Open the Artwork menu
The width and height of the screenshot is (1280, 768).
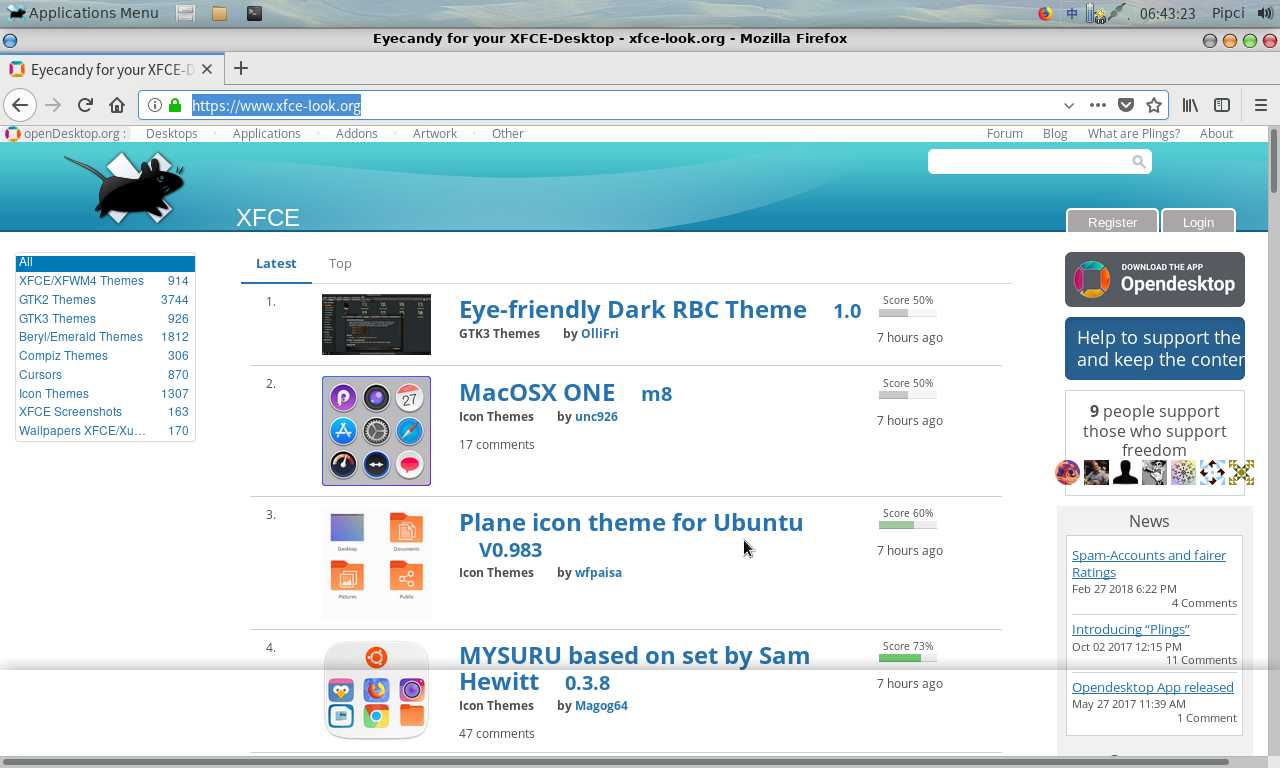pyautogui.click(x=434, y=133)
